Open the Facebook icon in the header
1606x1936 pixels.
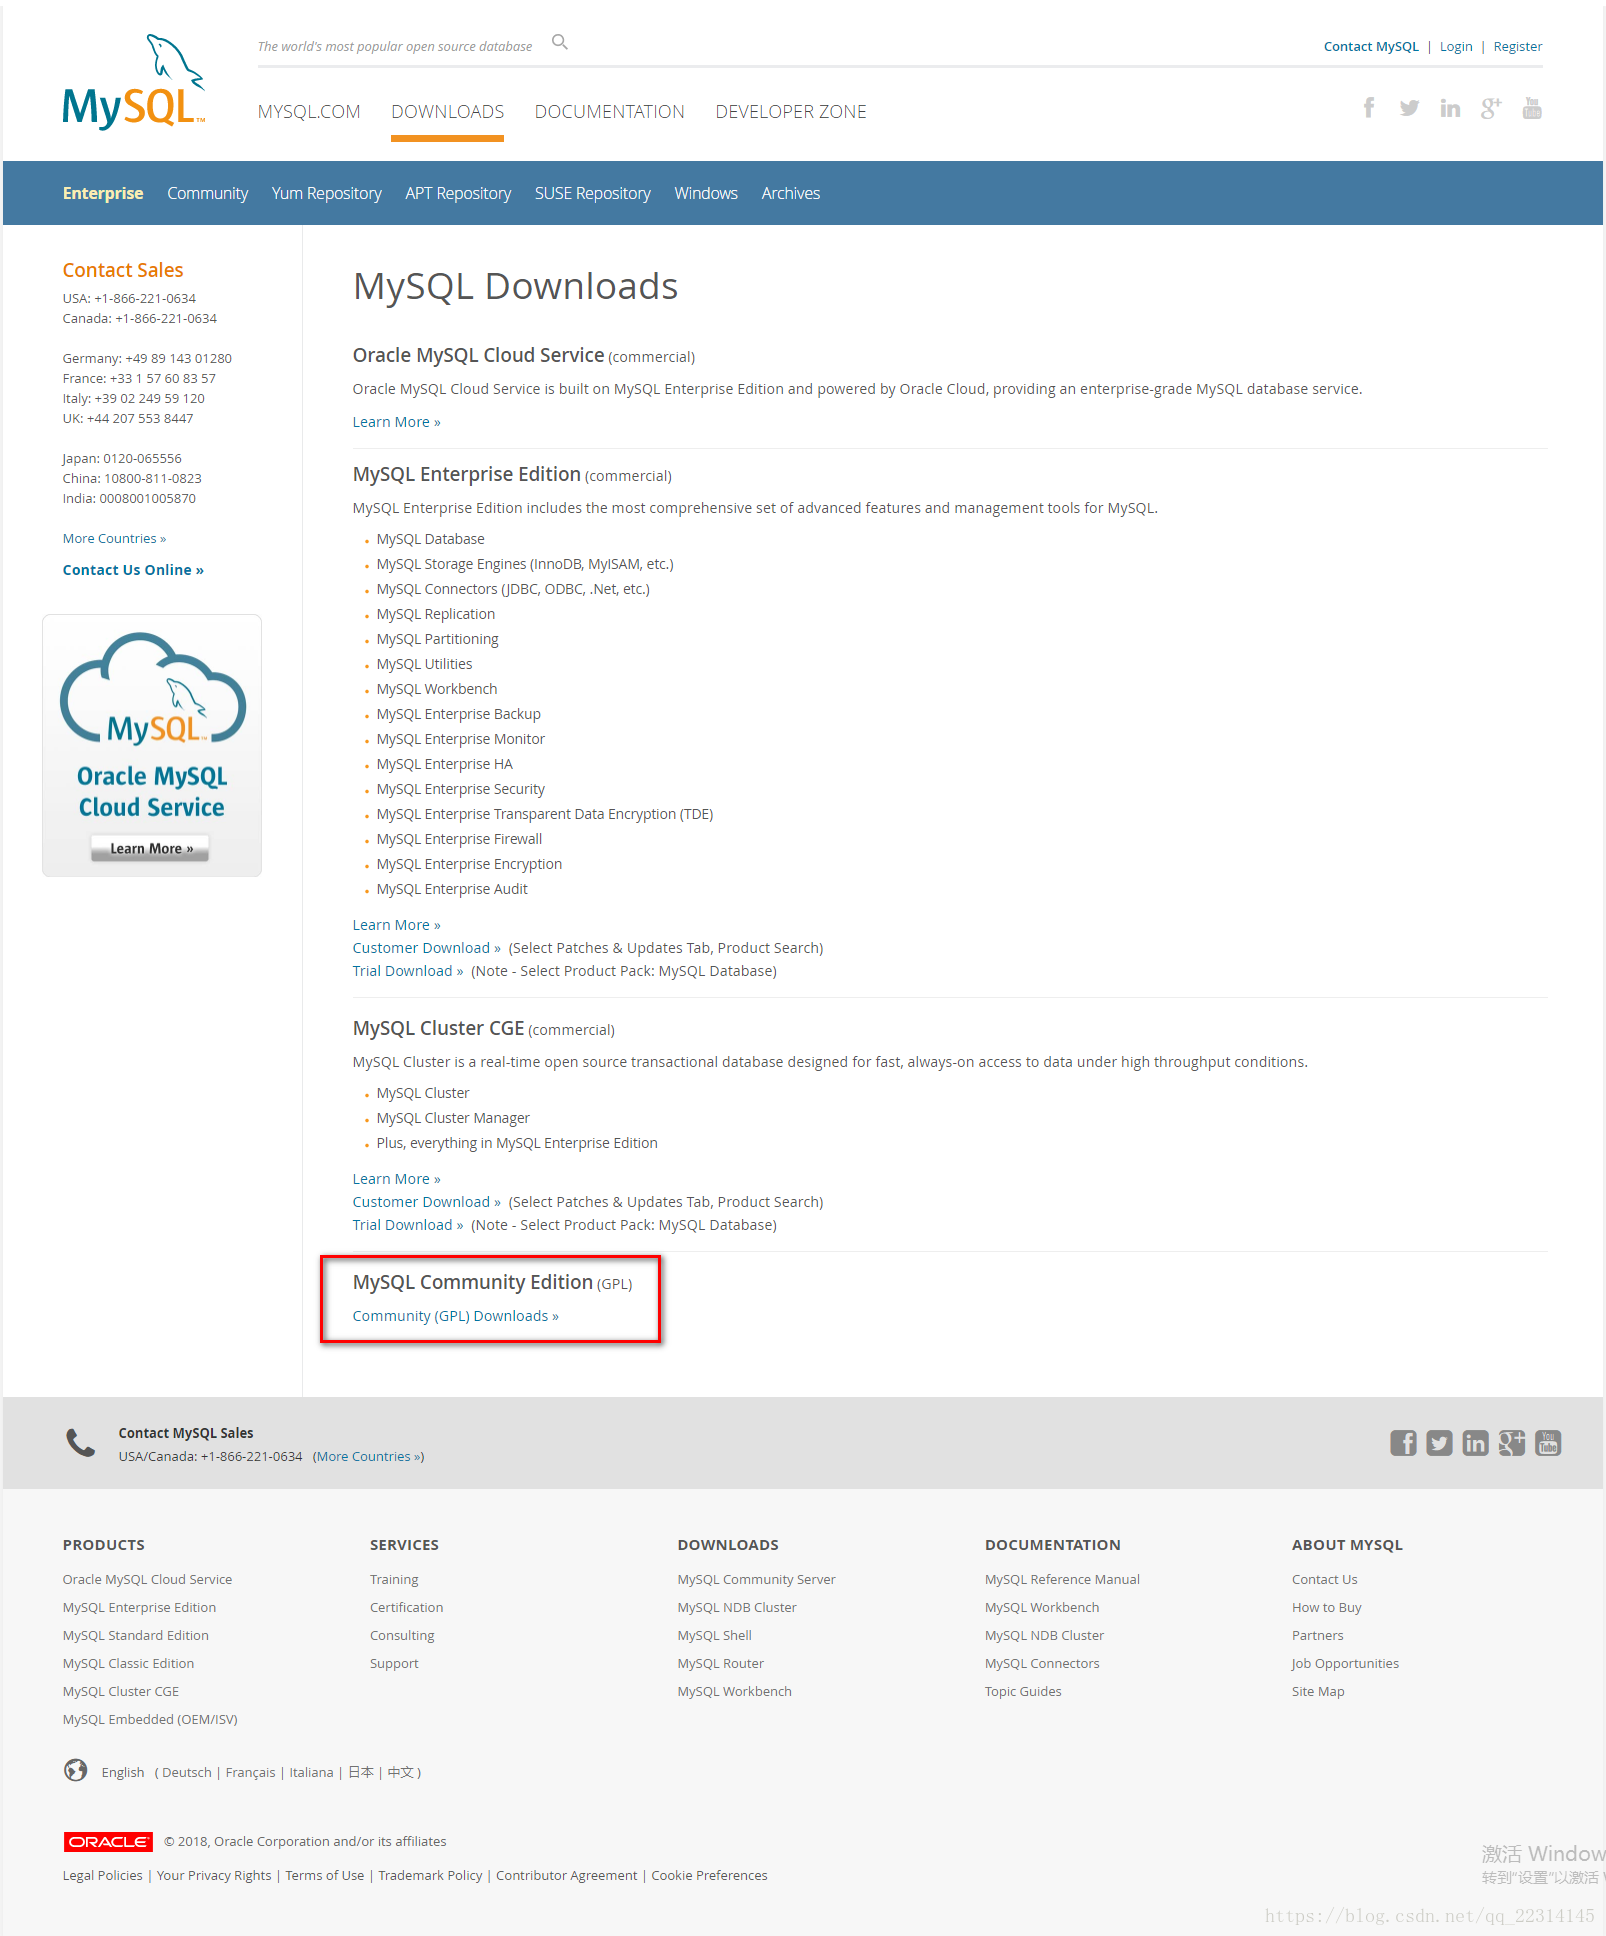point(1369,108)
